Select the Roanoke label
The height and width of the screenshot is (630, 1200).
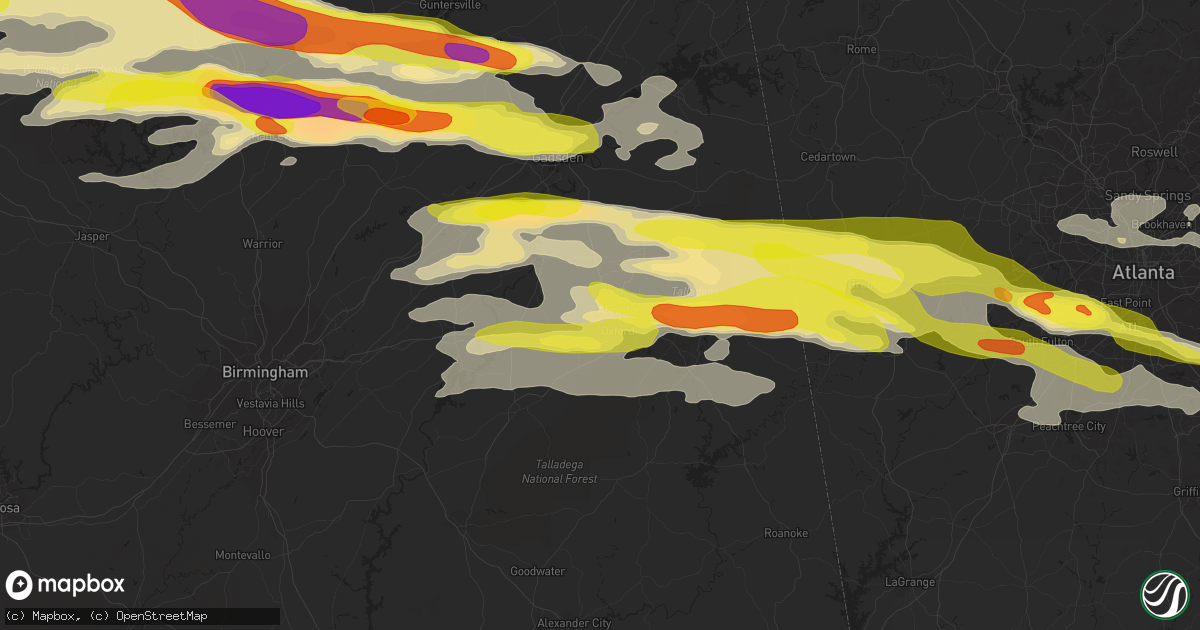pos(785,534)
